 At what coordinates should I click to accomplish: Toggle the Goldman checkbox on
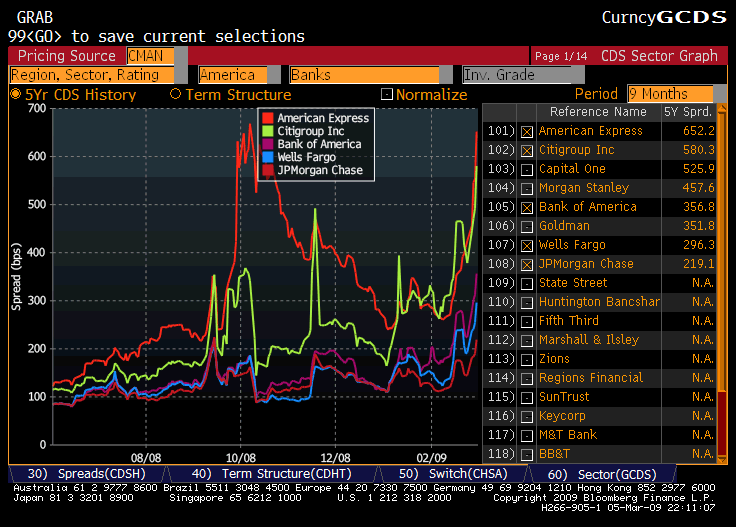(527, 226)
